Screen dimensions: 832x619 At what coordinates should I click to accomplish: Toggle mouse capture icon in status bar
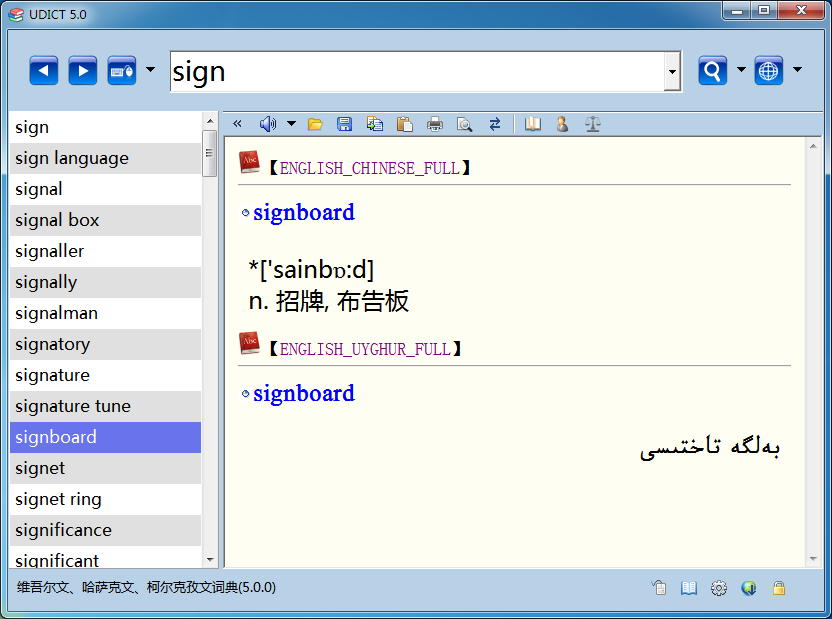click(658, 588)
